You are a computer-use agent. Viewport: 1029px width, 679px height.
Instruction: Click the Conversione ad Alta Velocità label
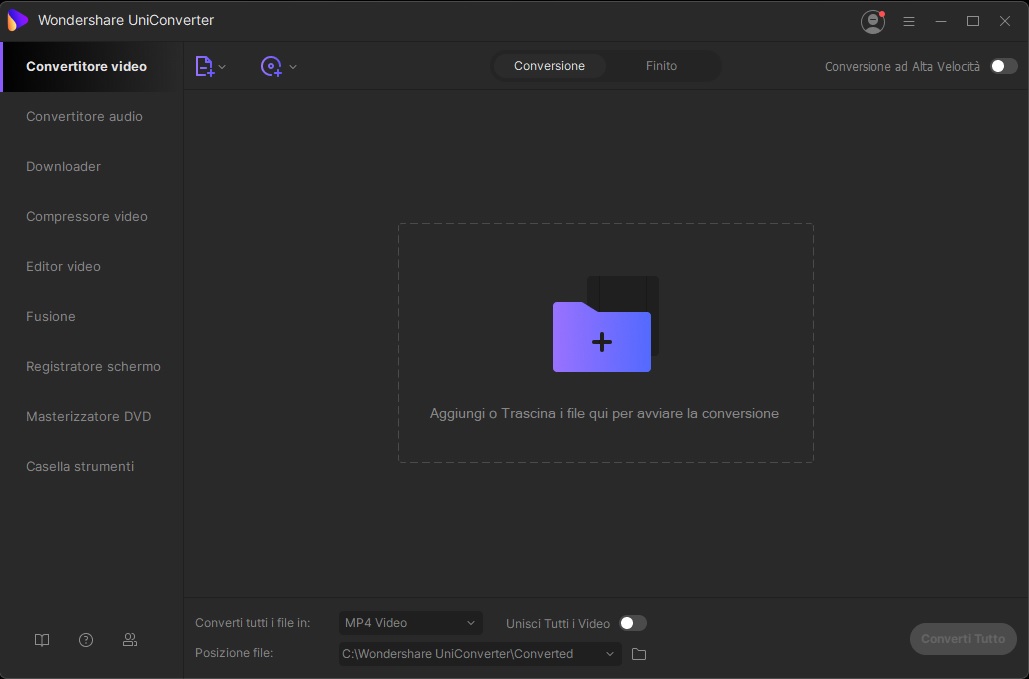point(902,66)
